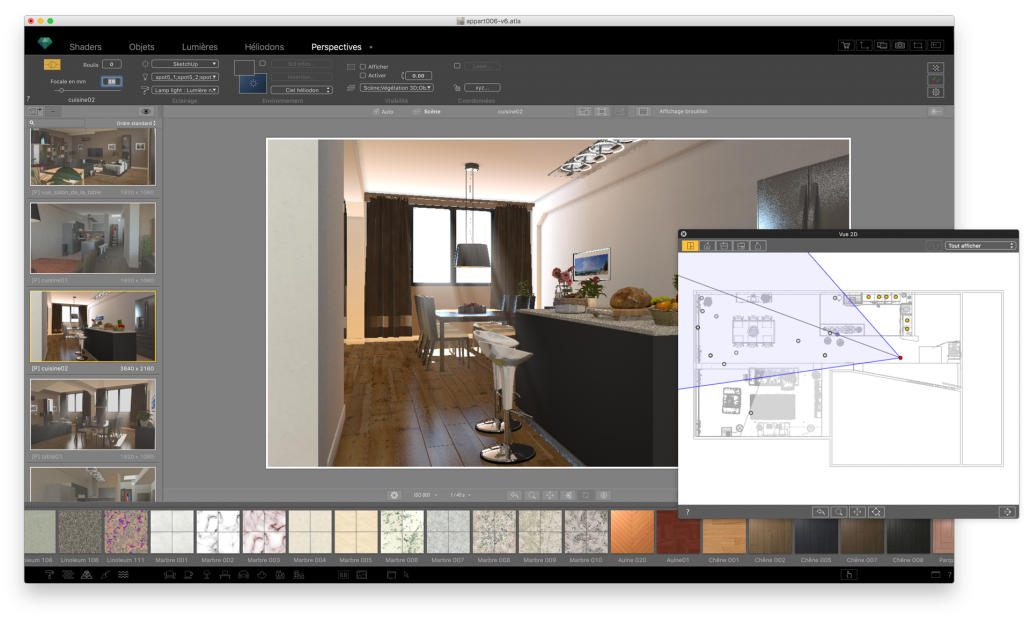The image size is (1030, 622).
Task: Click the Héliodons tab
Action: 264,47
